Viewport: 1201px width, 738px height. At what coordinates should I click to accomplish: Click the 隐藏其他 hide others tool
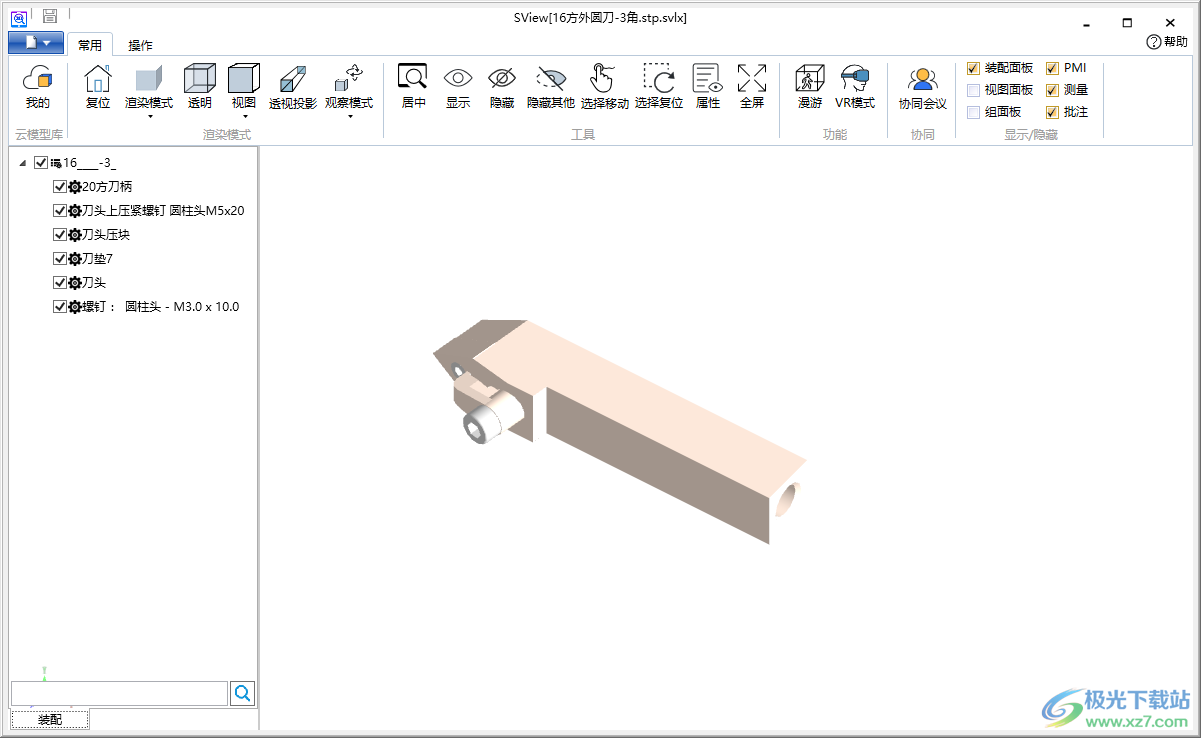[550, 80]
